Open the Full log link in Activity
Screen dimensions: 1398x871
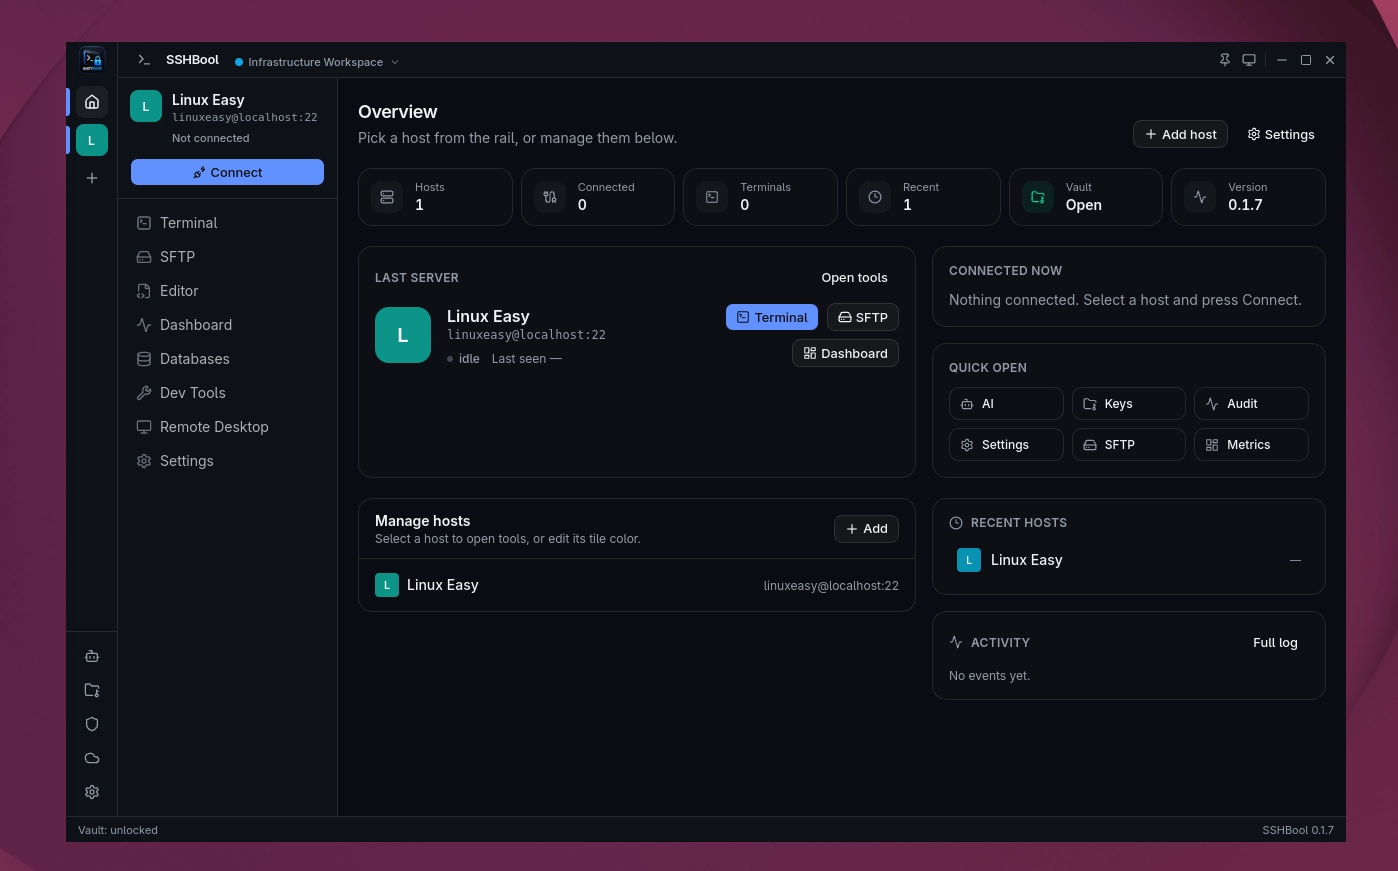(1275, 643)
